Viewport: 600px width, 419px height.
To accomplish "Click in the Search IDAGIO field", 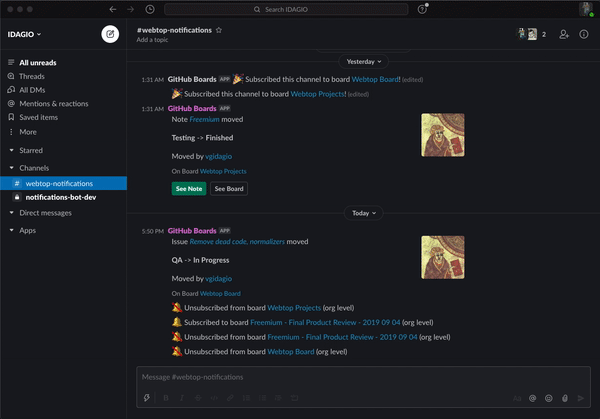I will 286,9.
